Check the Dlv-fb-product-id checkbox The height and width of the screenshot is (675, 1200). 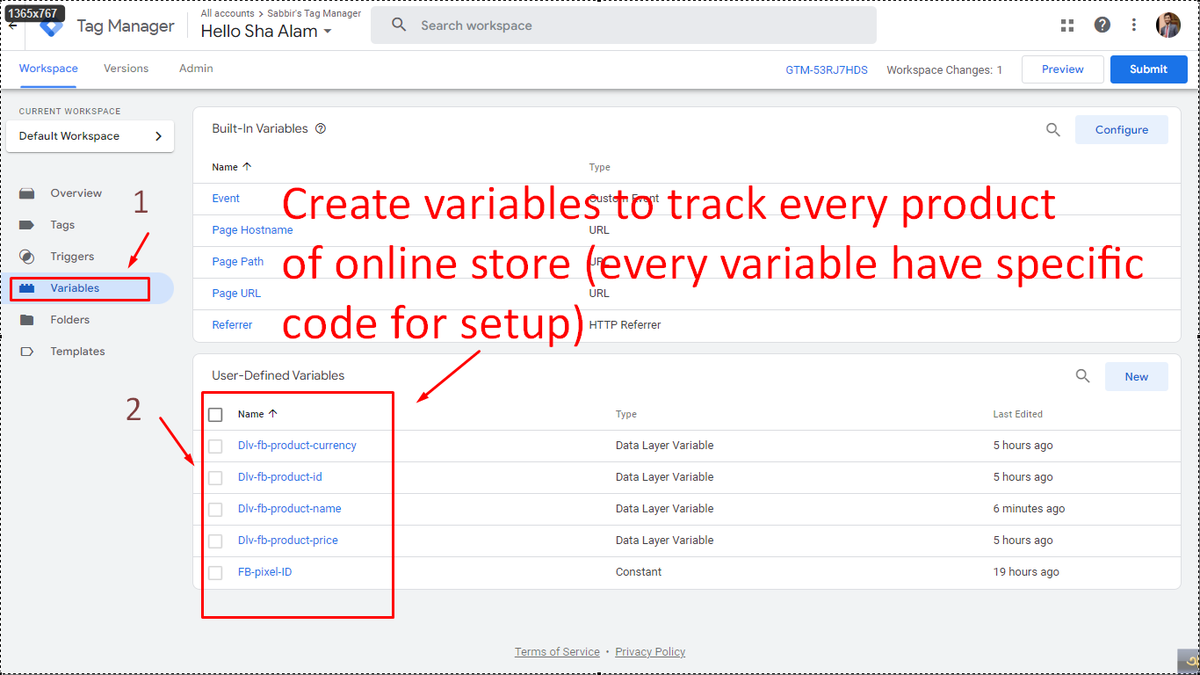coord(215,478)
